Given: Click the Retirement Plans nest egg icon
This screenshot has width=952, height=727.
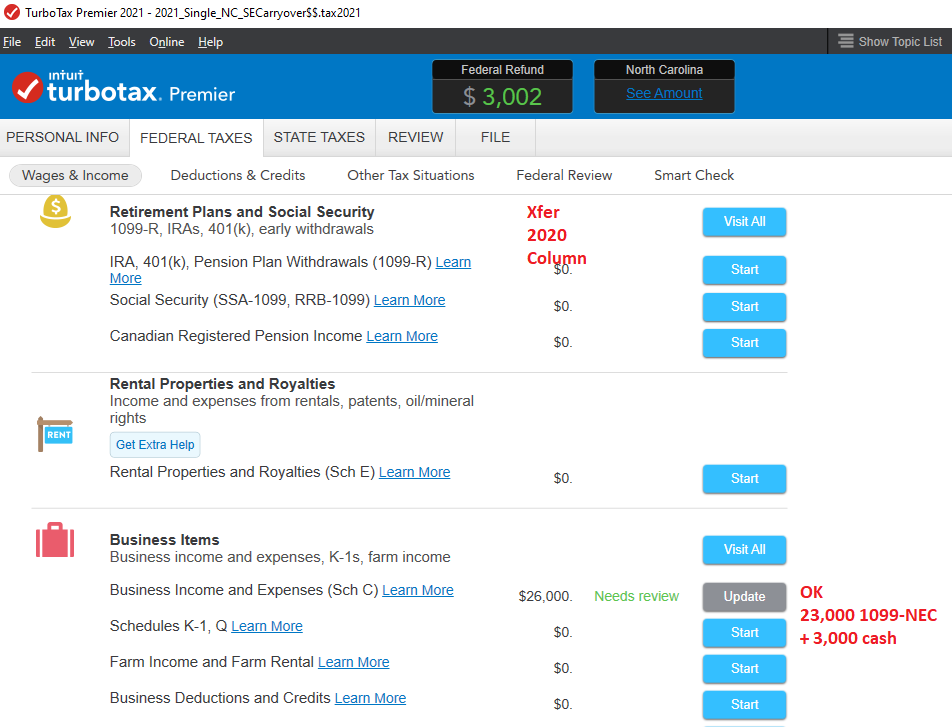Looking at the screenshot, I should [55, 211].
